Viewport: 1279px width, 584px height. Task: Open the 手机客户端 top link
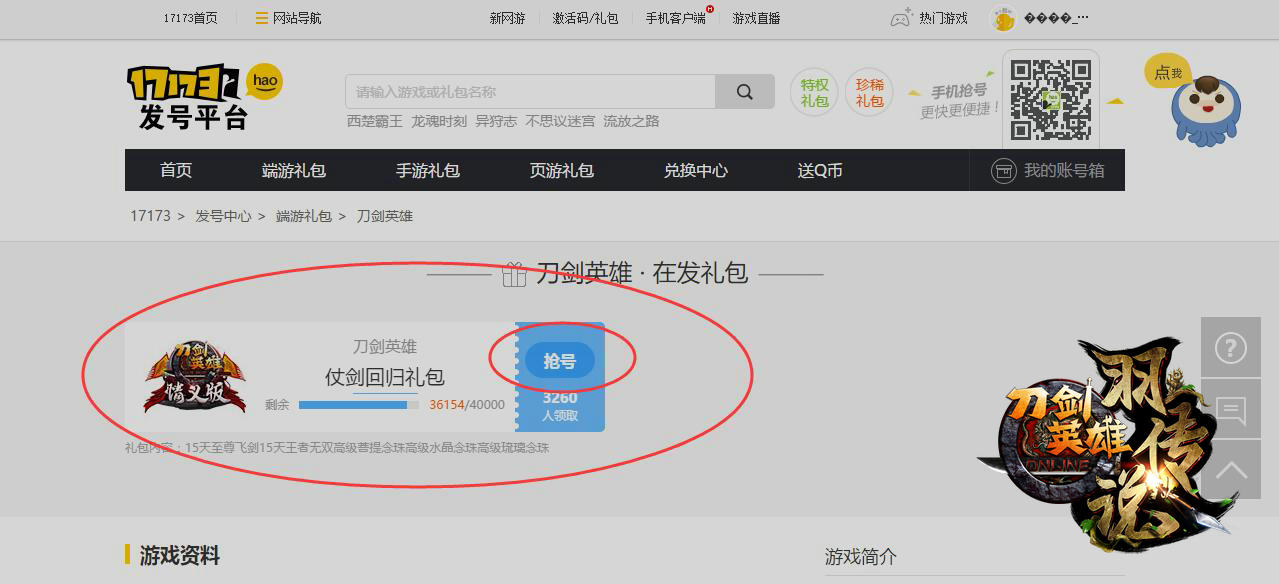click(x=675, y=18)
